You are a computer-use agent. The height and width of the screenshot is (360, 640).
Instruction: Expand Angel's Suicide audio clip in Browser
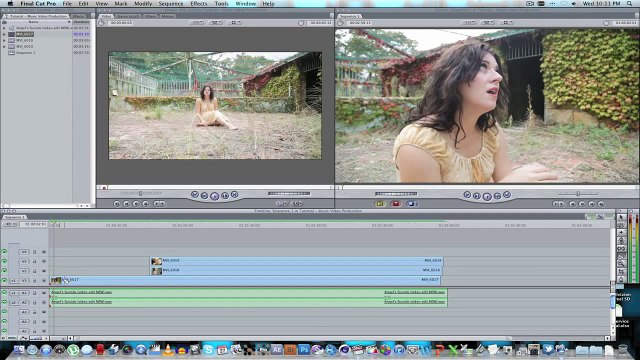tap(4, 28)
